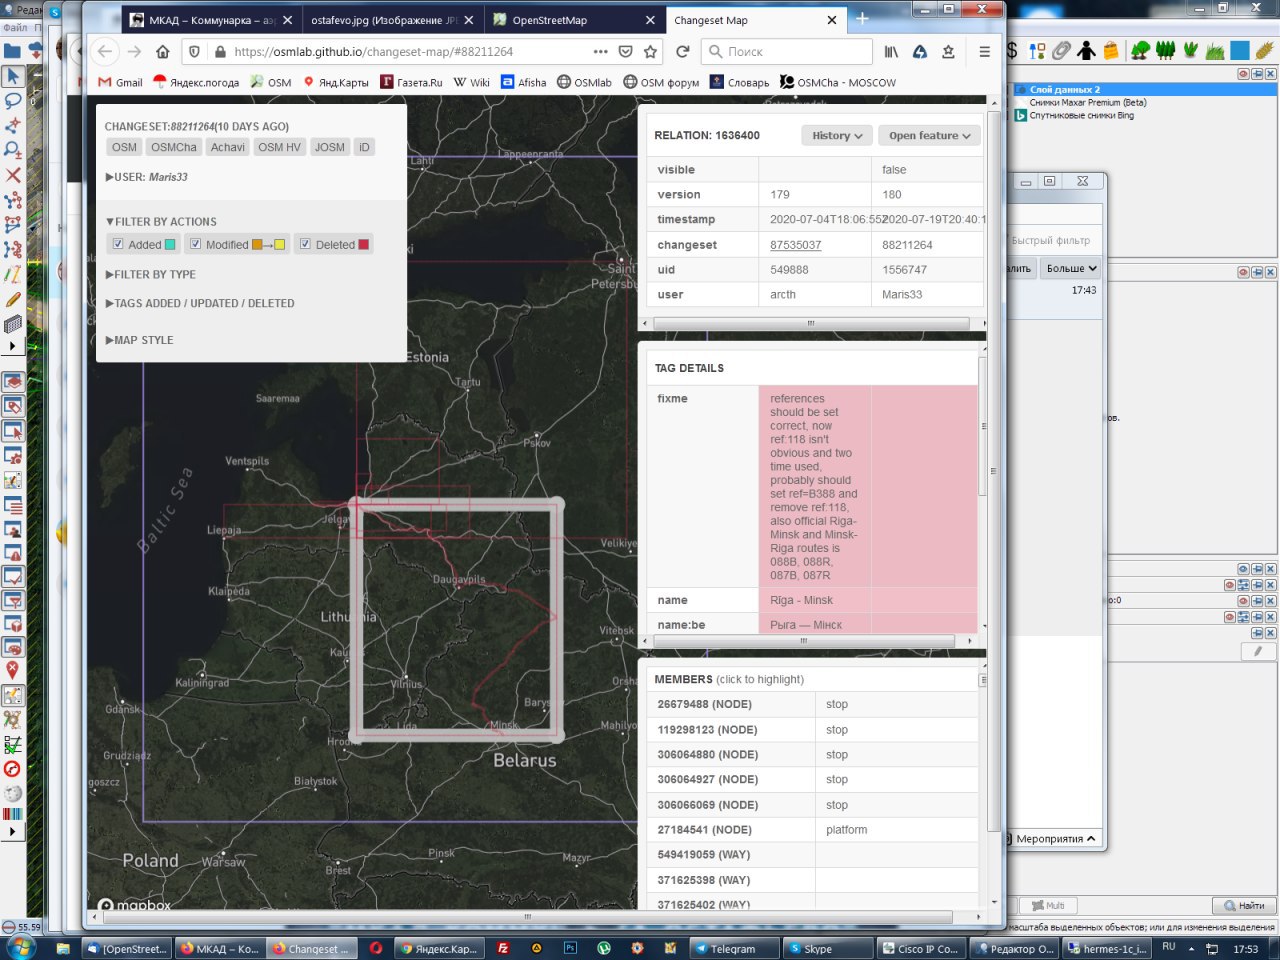Click the Найти button in JOSM
Image resolution: width=1280 pixels, height=960 pixels.
1244,905
